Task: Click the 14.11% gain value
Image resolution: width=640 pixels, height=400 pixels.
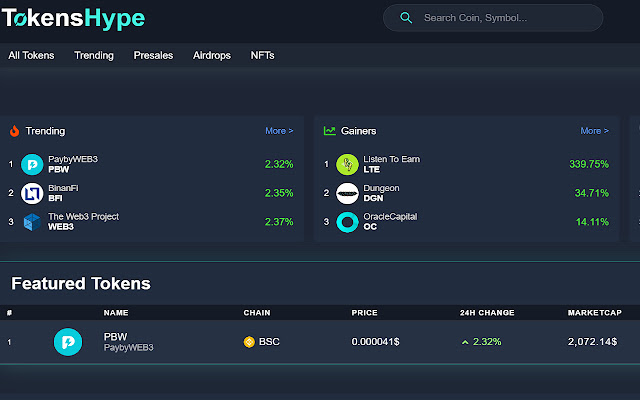Action: click(592, 222)
